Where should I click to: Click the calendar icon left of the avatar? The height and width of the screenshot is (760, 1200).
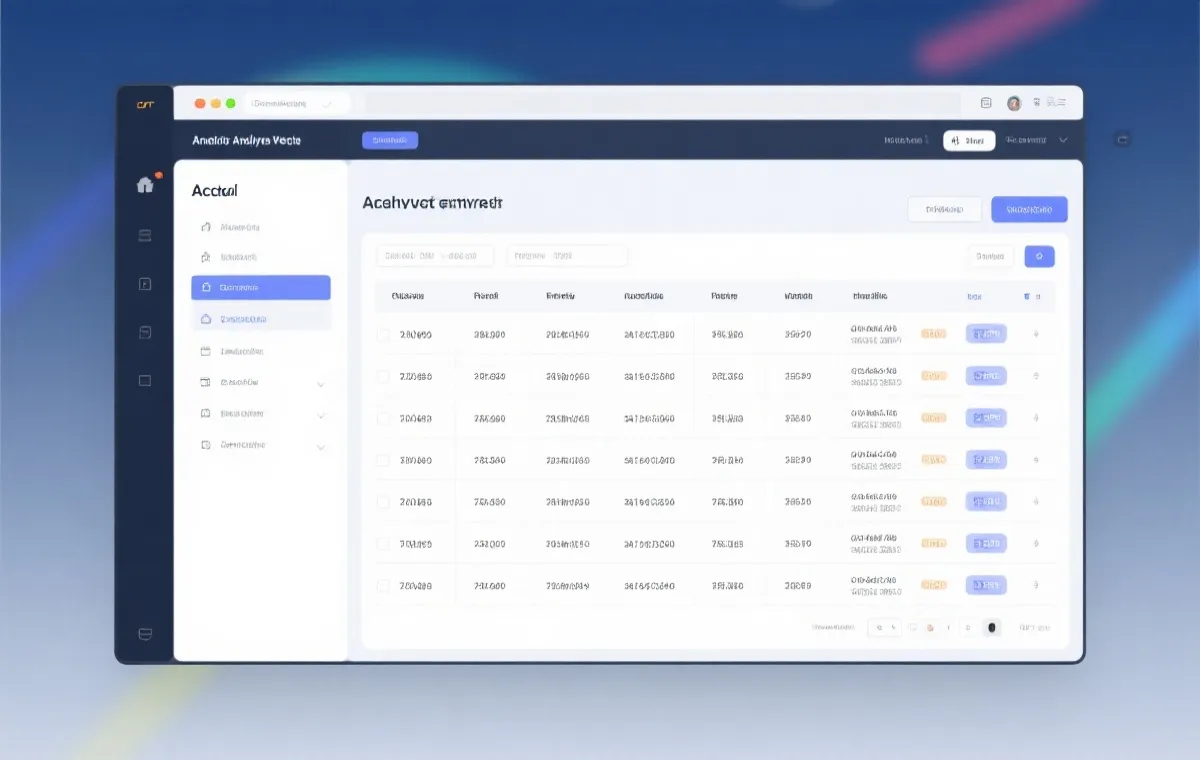[x=986, y=103]
